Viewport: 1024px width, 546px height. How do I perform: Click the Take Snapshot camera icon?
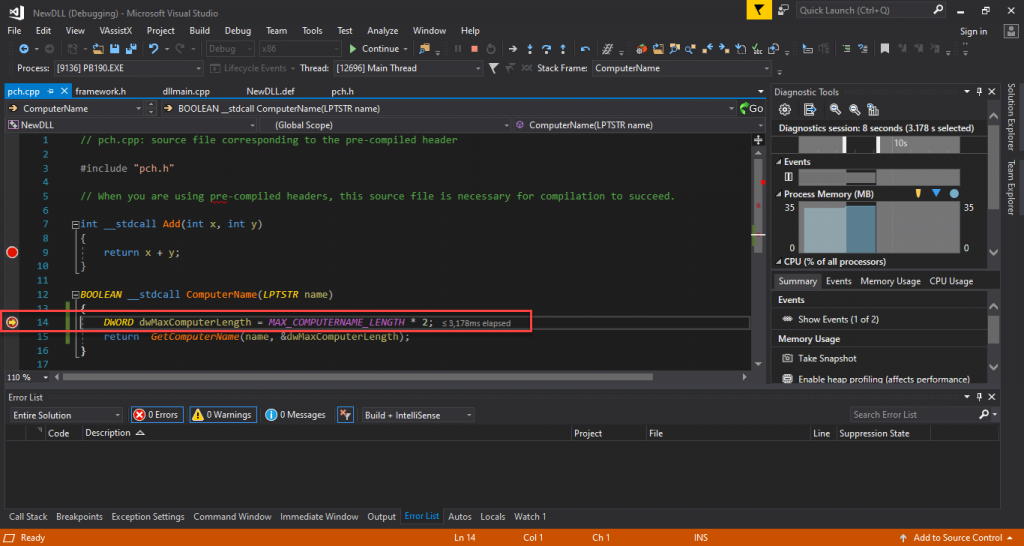(x=787, y=358)
